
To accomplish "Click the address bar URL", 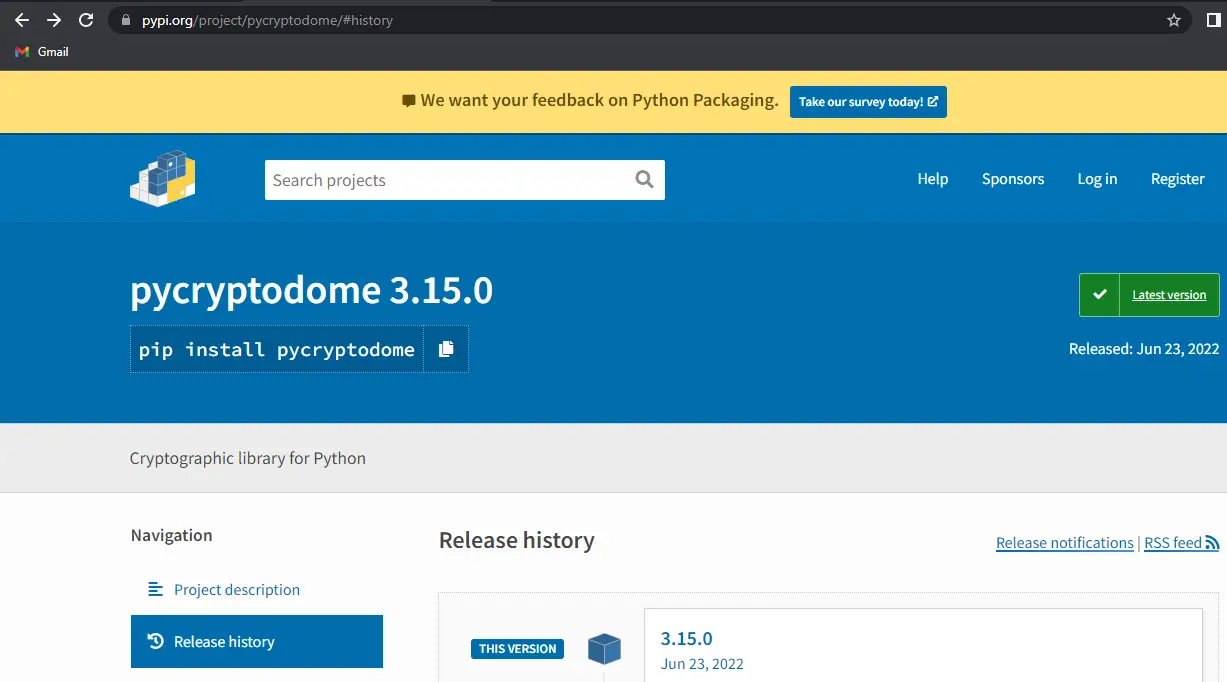I will 267,20.
